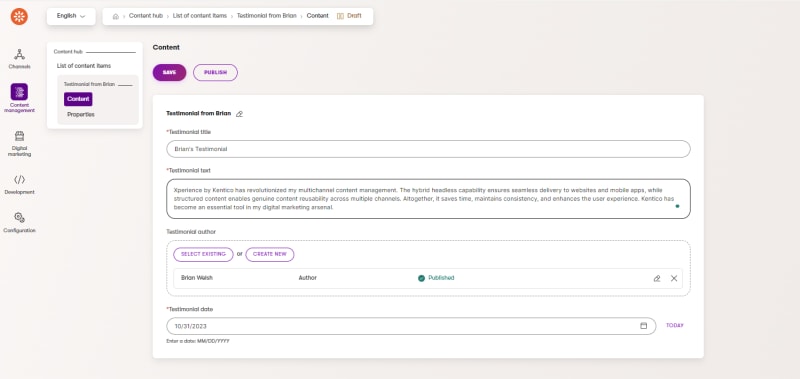Go to the home breadcrumb icon

[x=116, y=16]
